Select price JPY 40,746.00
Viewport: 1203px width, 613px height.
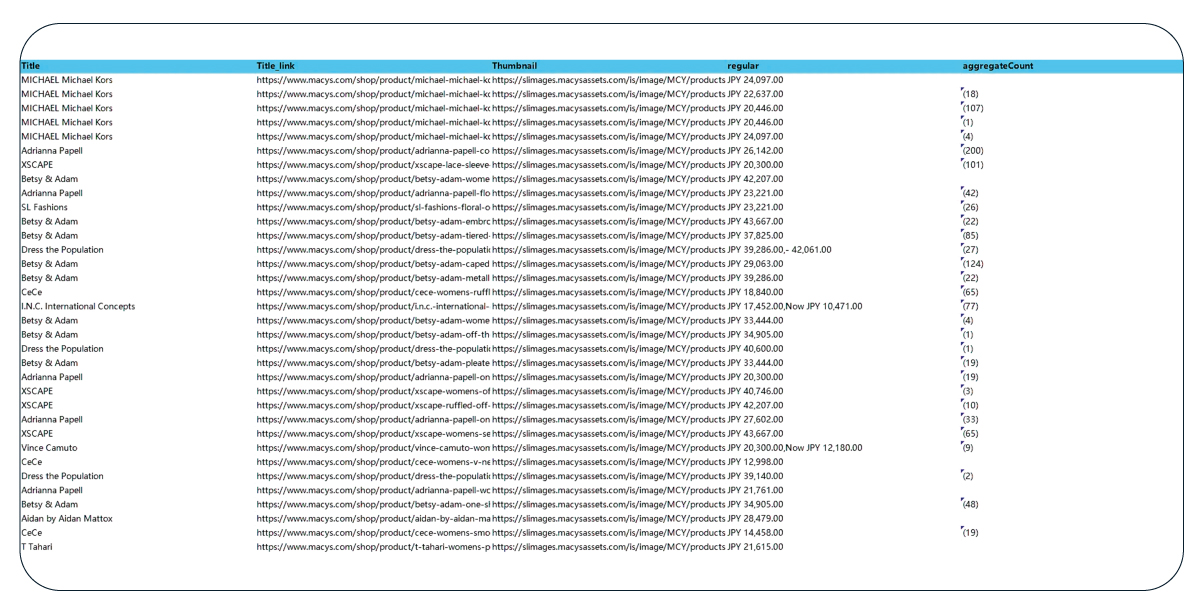(x=755, y=391)
